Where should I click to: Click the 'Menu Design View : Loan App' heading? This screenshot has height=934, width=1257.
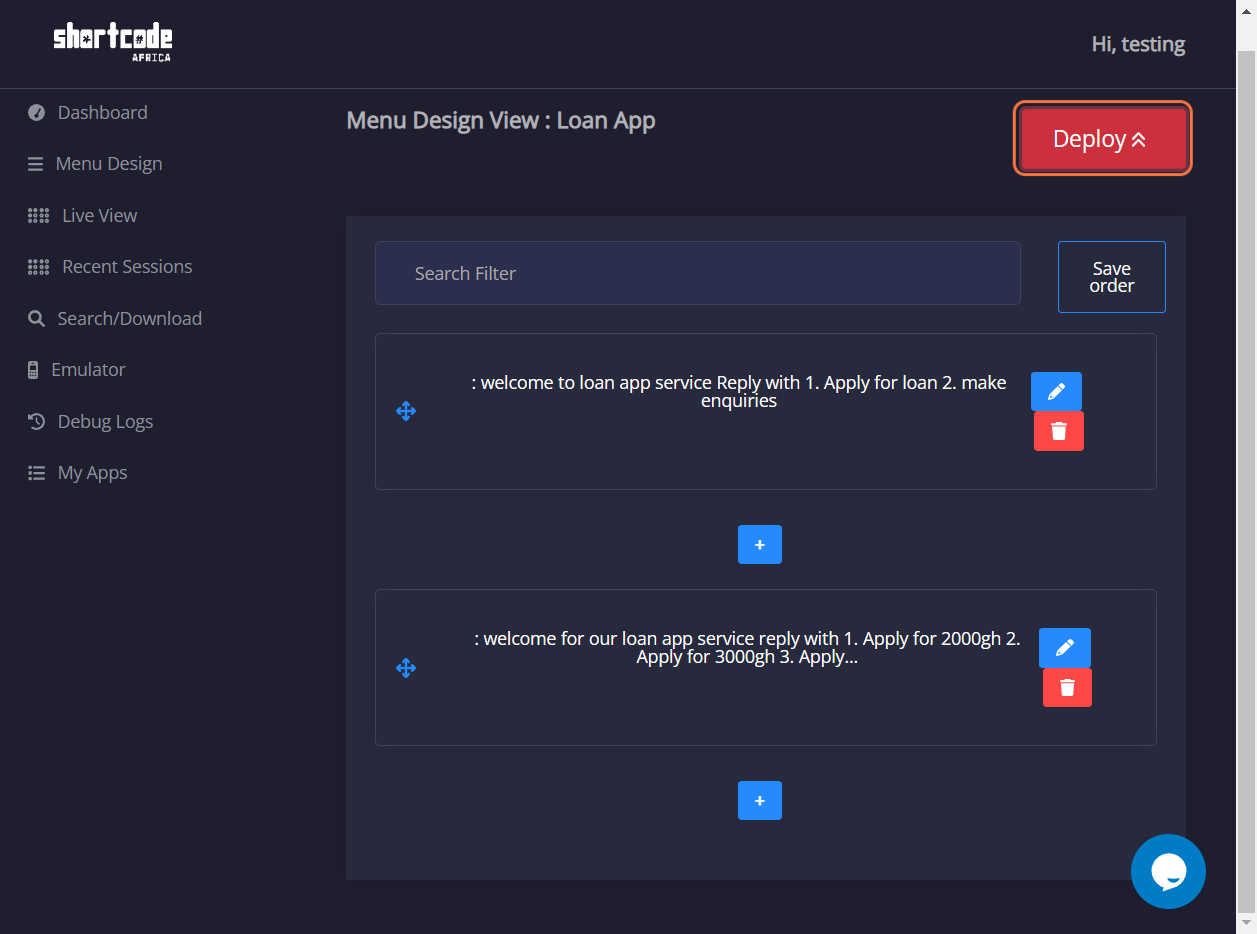(501, 121)
